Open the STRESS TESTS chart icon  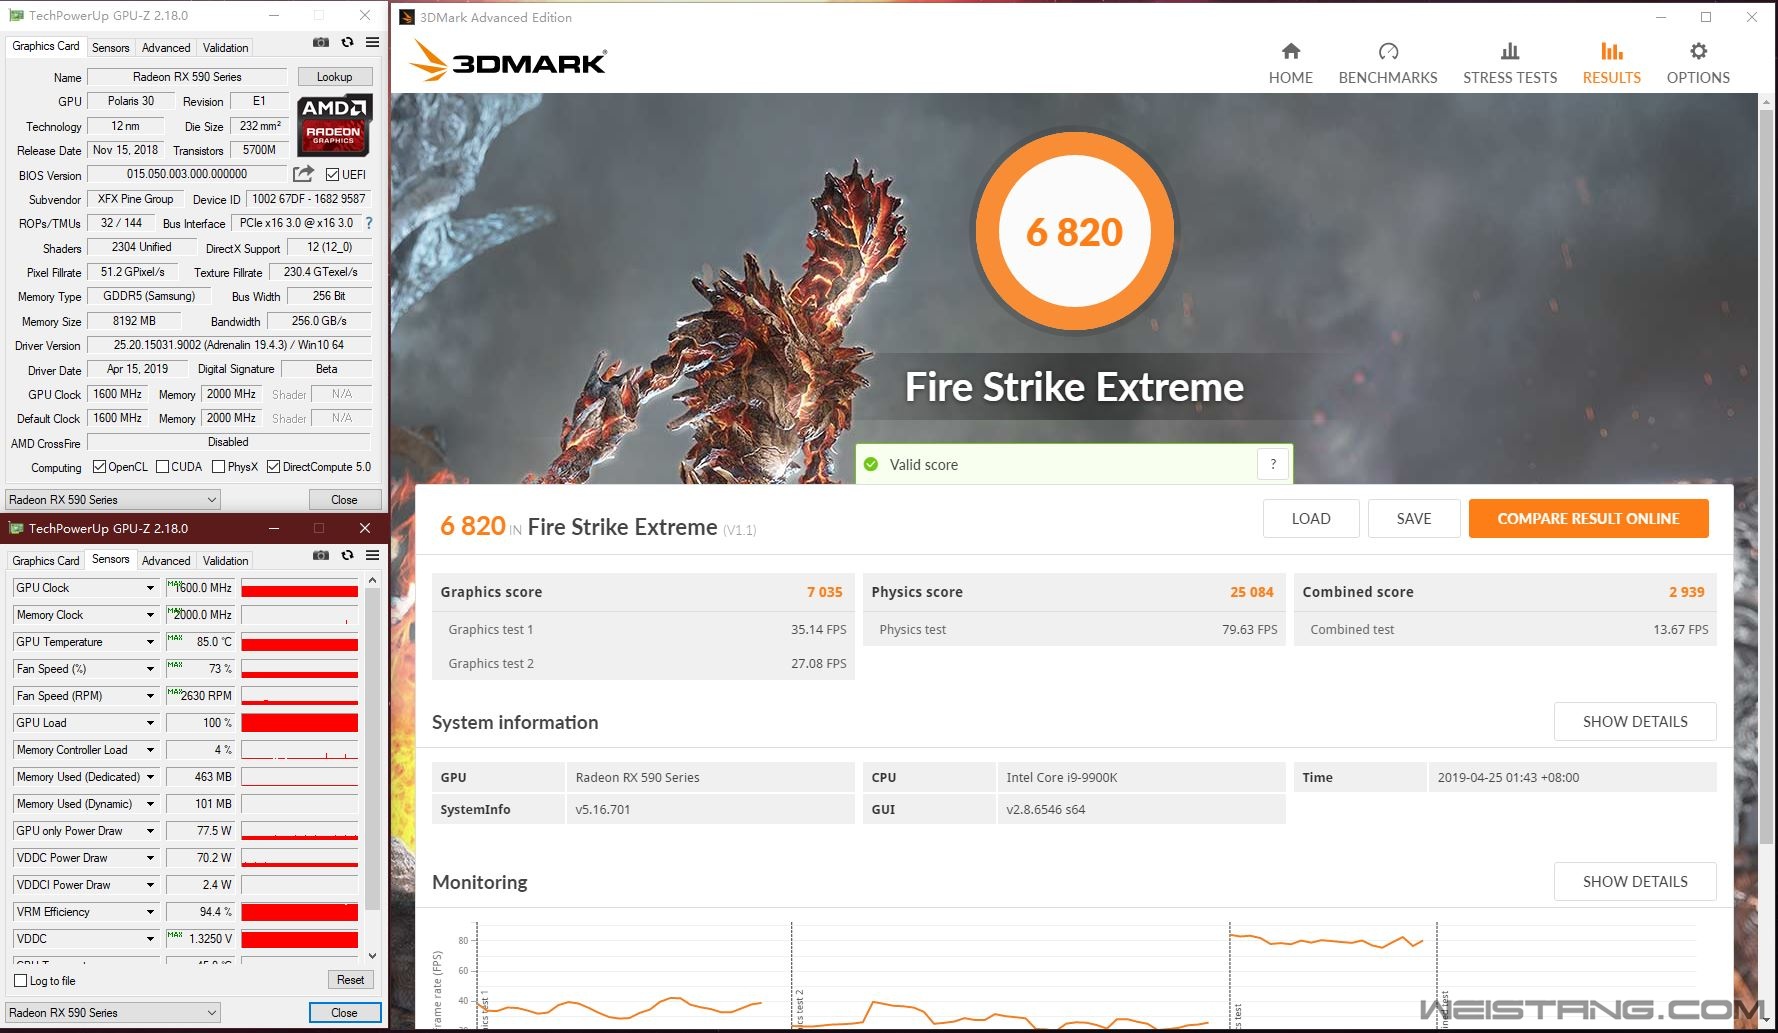(1510, 51)
